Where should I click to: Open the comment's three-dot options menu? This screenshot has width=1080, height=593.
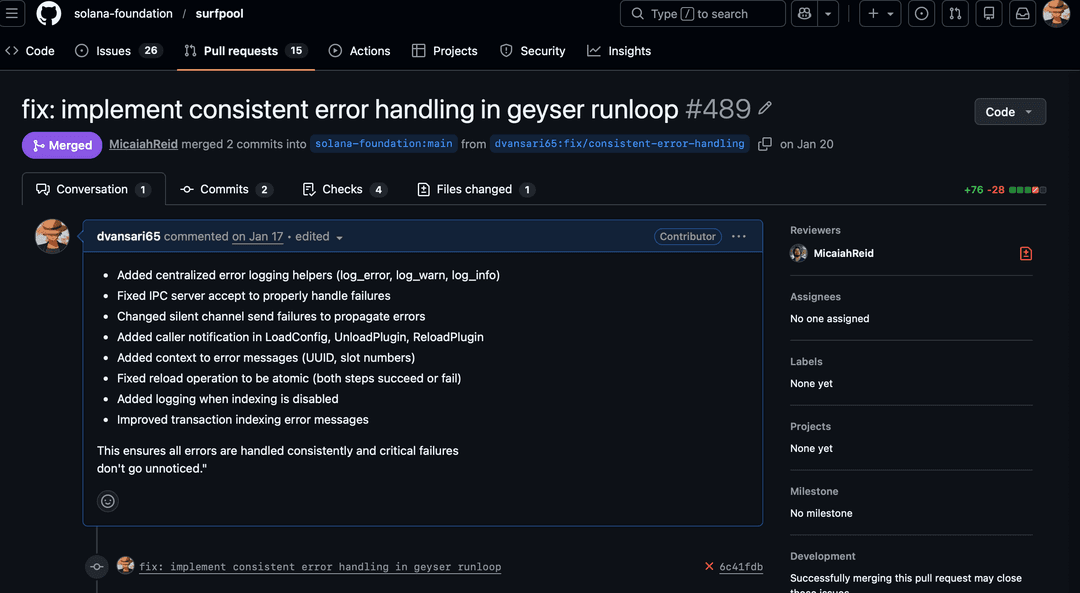tap(738, 237)
